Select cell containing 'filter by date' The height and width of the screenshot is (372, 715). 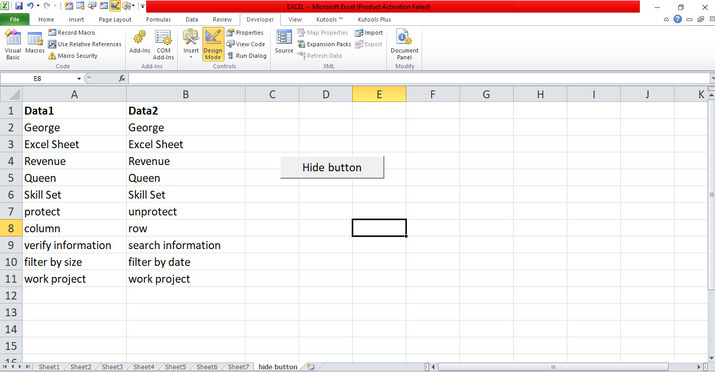tap(186, 262)
